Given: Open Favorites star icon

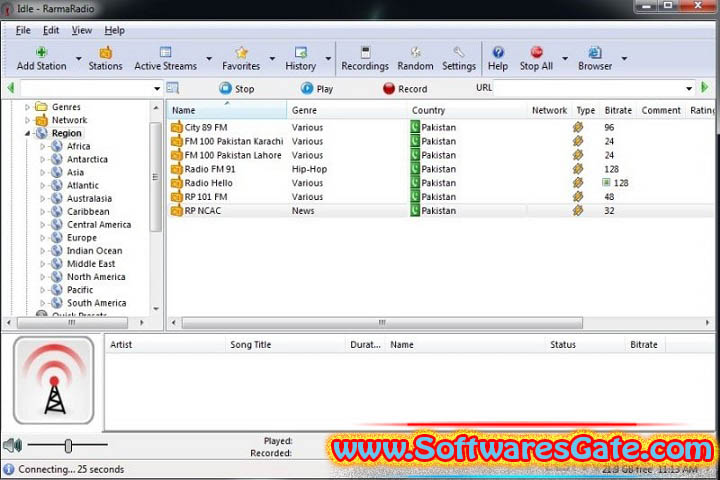Looking at the screenshot, I should [x=242, y=52].
